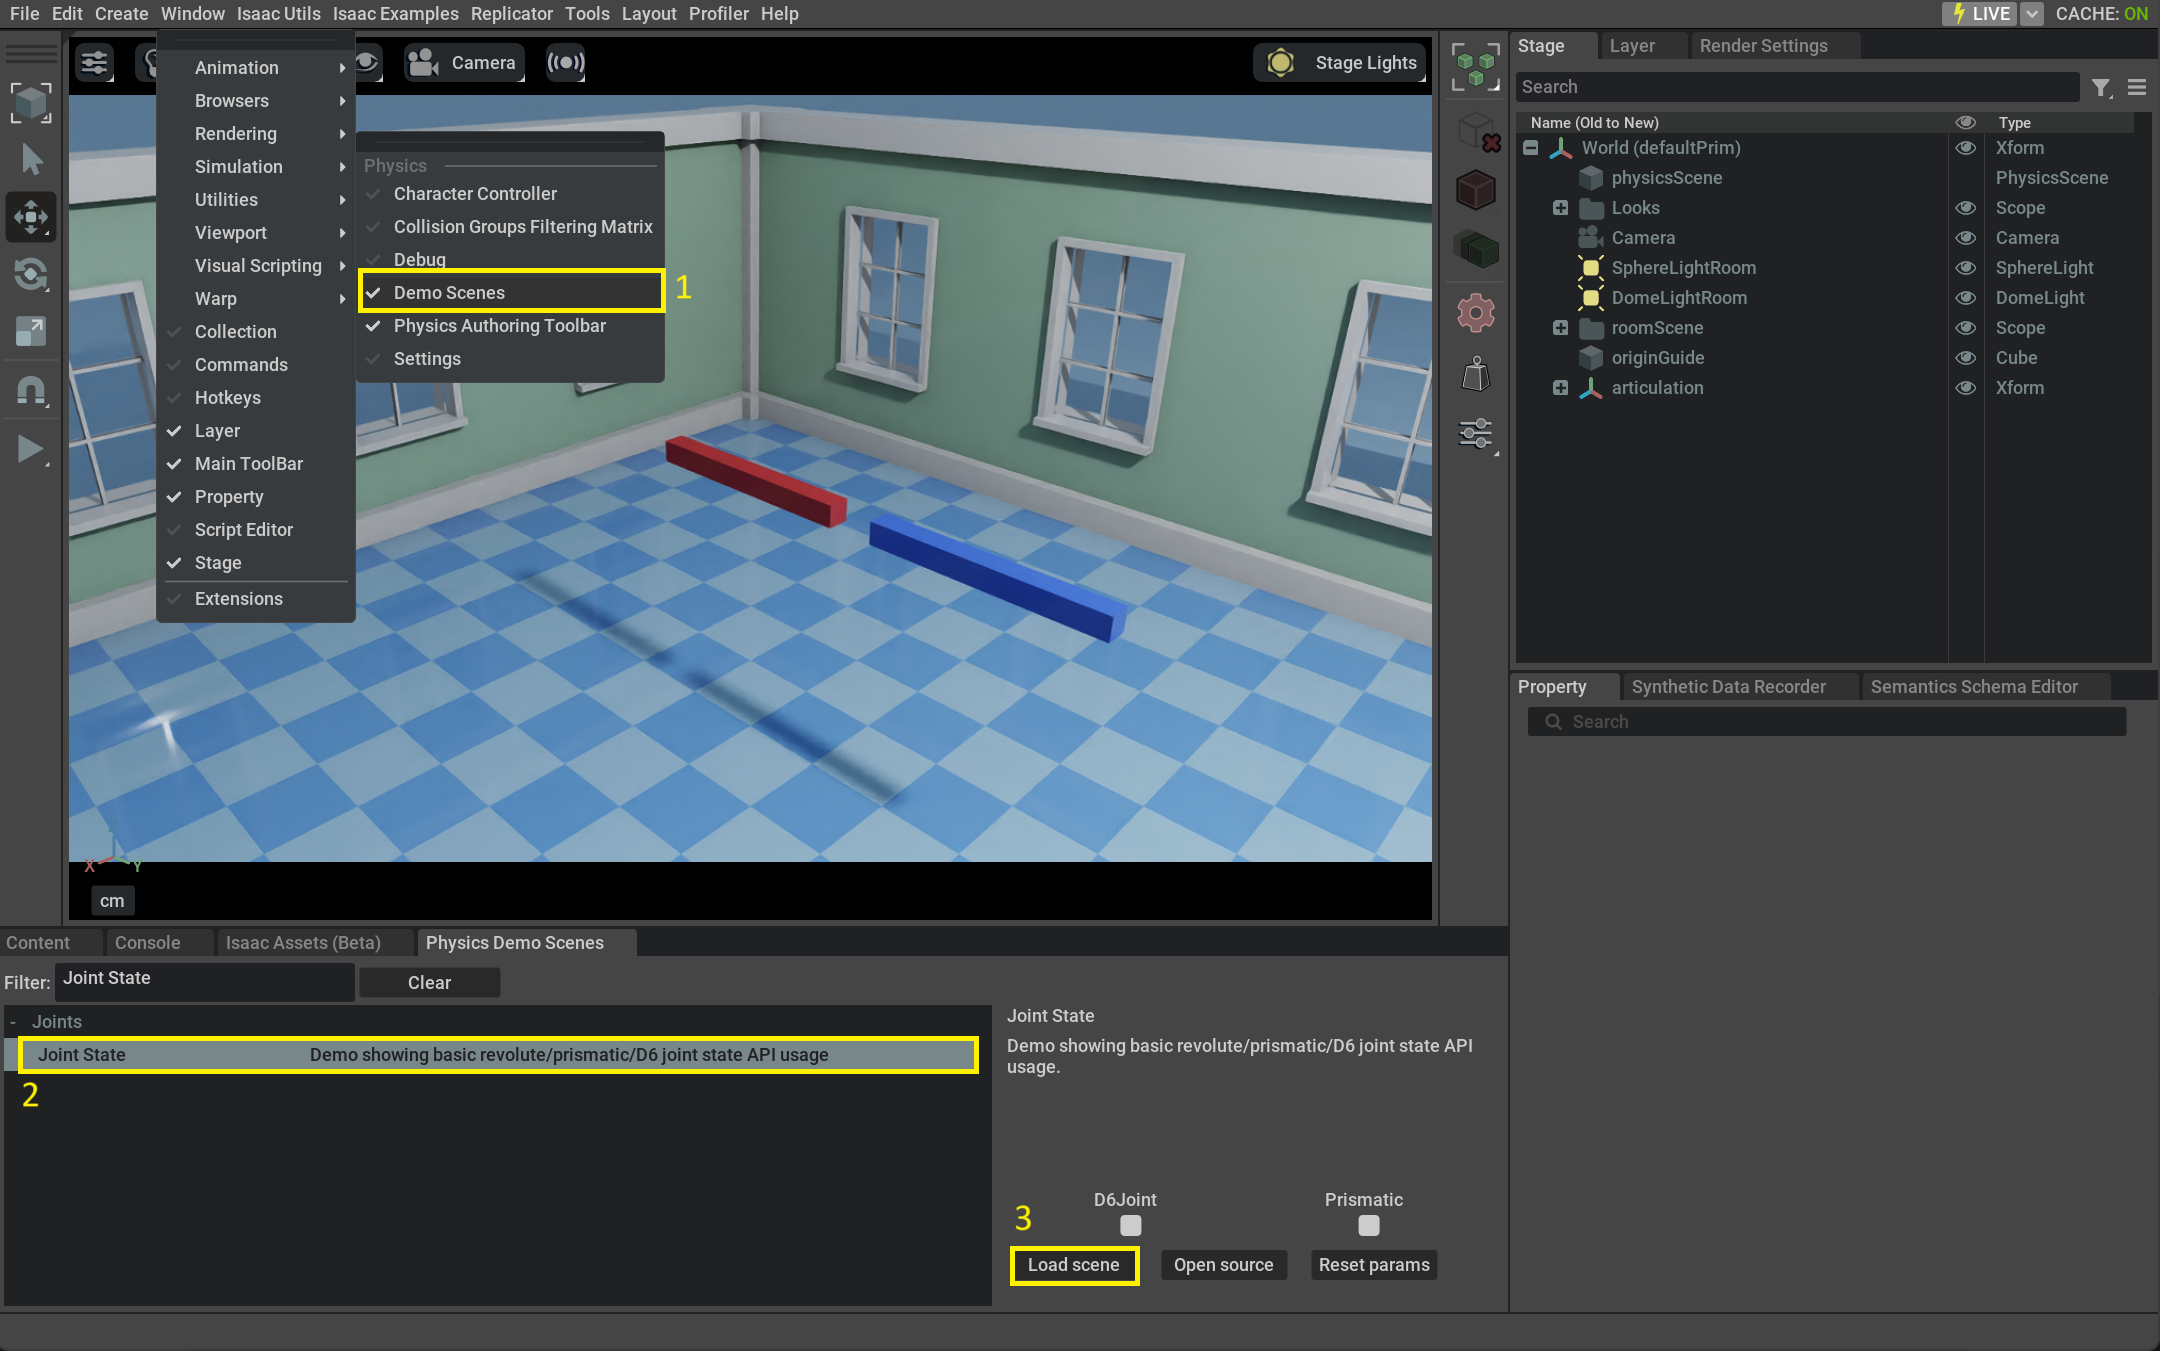Screen dimensions: 2160x1351
Task: Select the arrow selection tool
Action: 31,160
